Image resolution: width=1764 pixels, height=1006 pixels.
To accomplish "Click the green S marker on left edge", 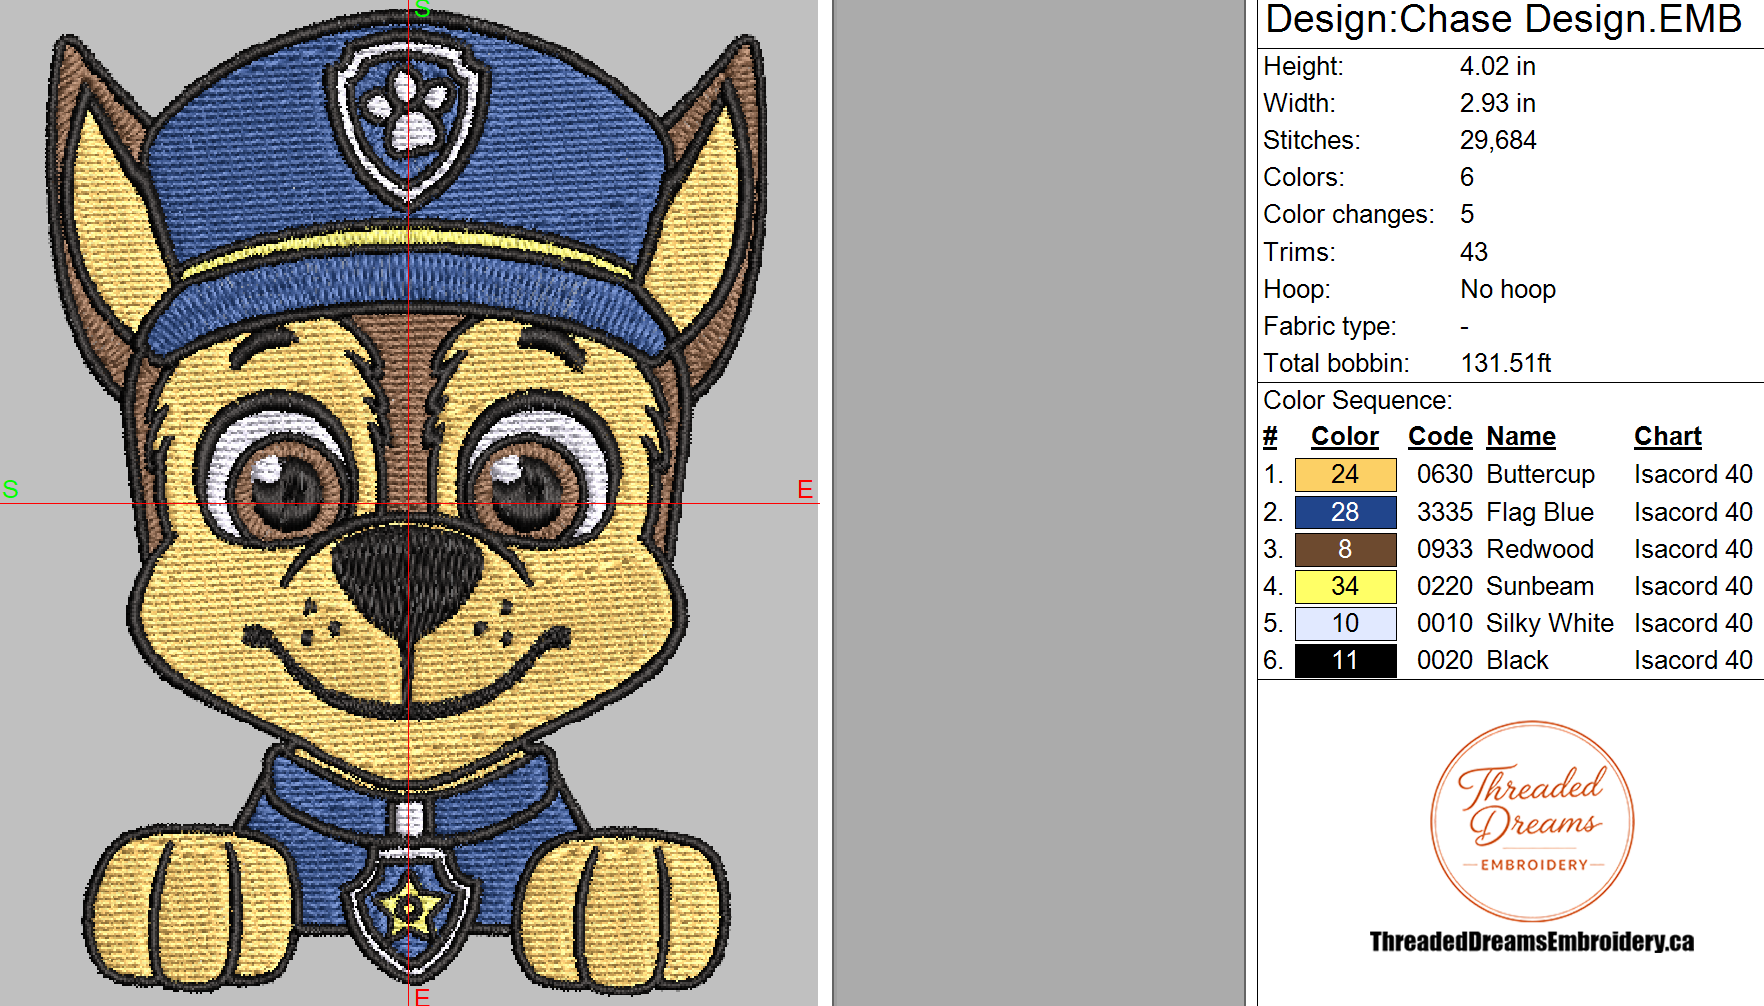I will point(10,489).
